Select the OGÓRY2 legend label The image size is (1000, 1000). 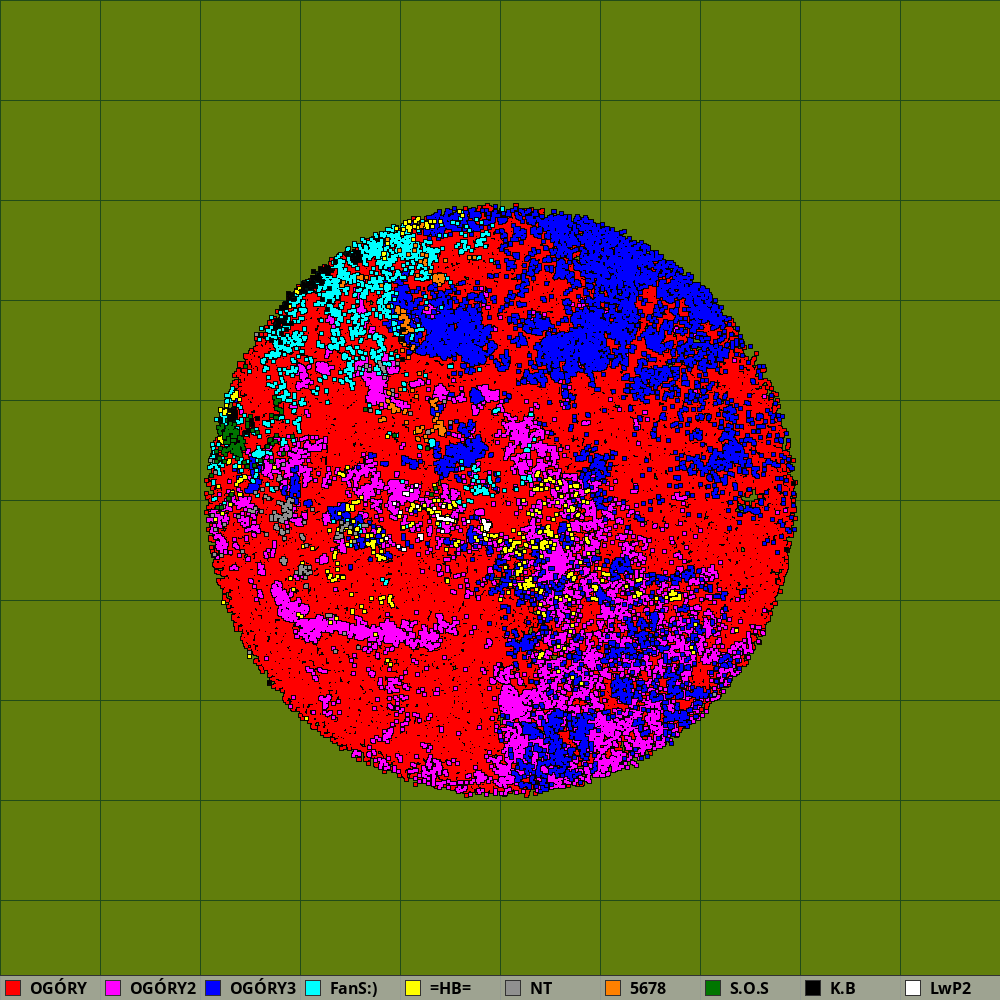click(163, 988)
